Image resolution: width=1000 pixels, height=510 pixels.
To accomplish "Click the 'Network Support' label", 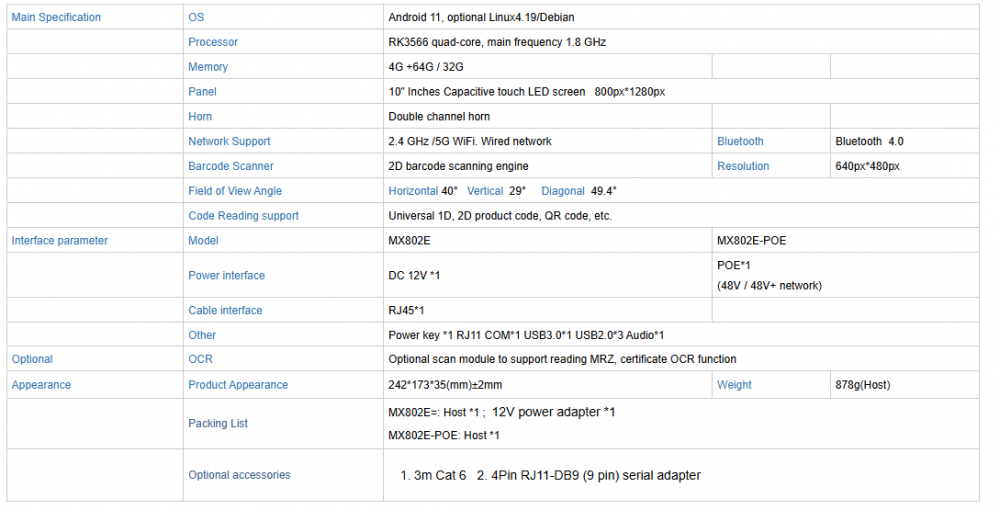I will [229, 142].
